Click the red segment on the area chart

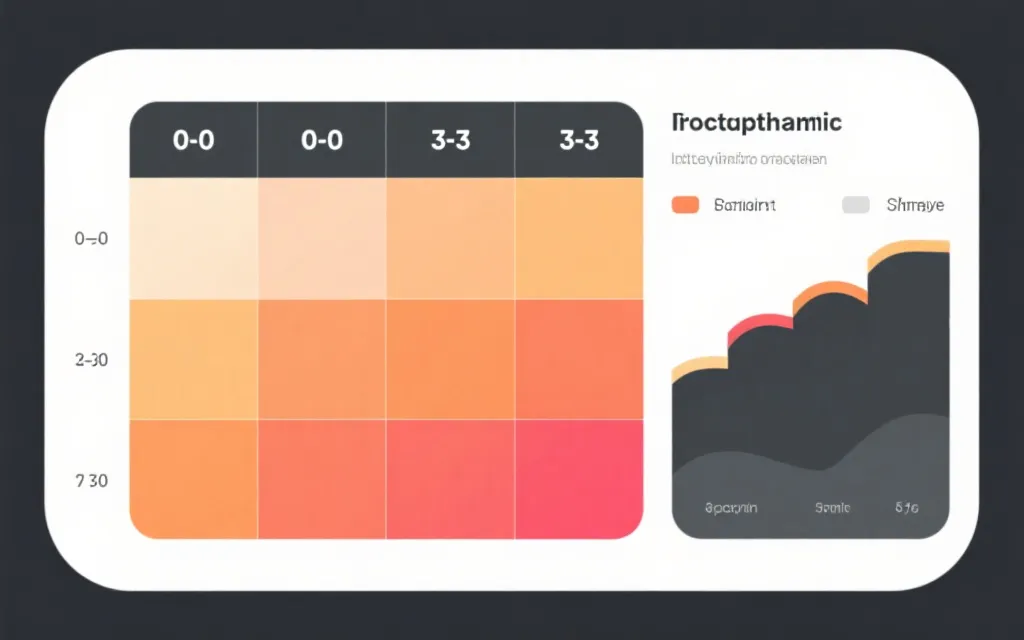pyautogui.click(x=758, y=323)
